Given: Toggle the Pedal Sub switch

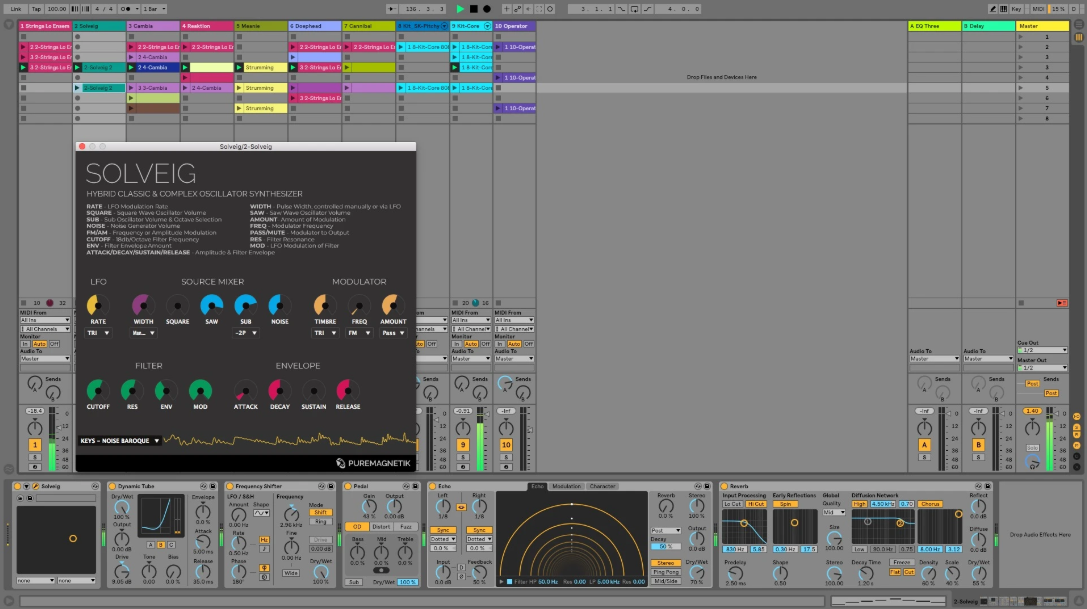Looking at the screenshot, I should [354, 582].
